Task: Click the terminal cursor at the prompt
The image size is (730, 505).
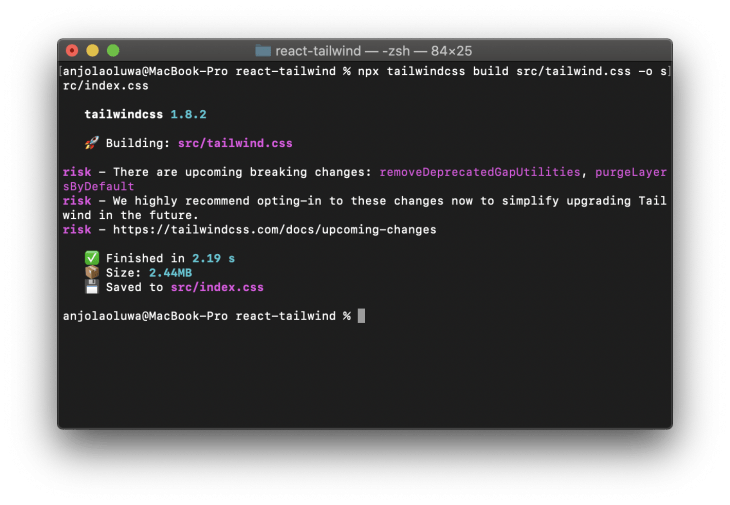Action: 361,316
